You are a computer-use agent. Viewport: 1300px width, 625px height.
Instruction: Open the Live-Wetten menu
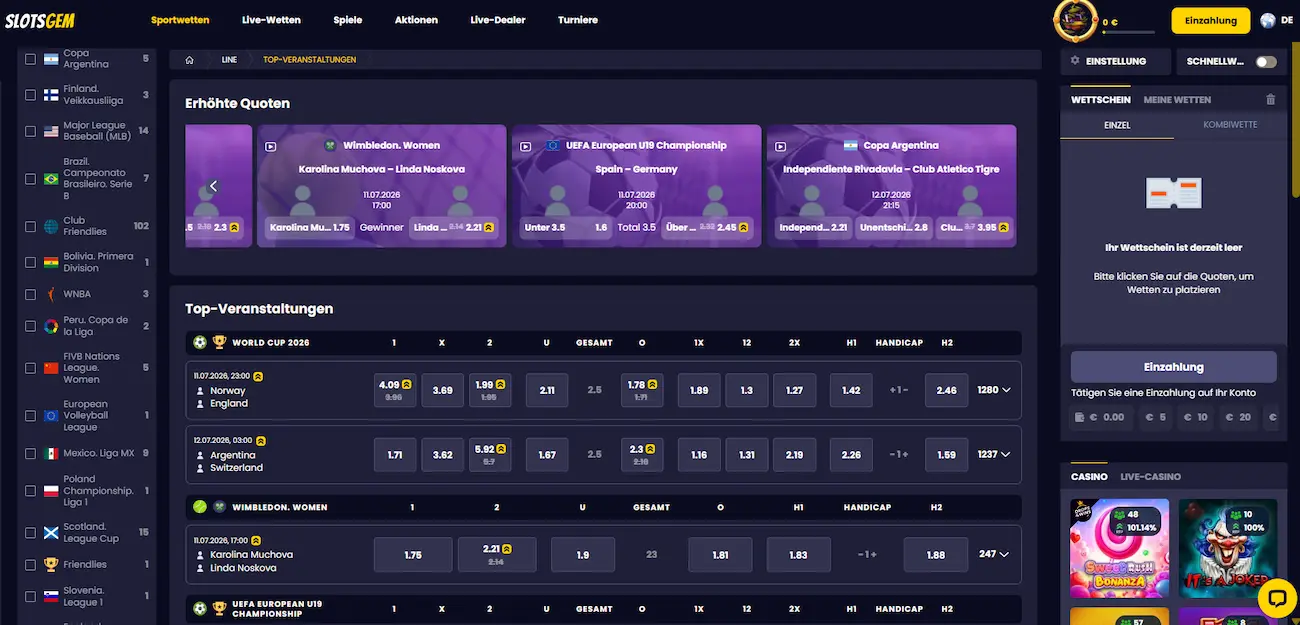(x=271, y=20)
